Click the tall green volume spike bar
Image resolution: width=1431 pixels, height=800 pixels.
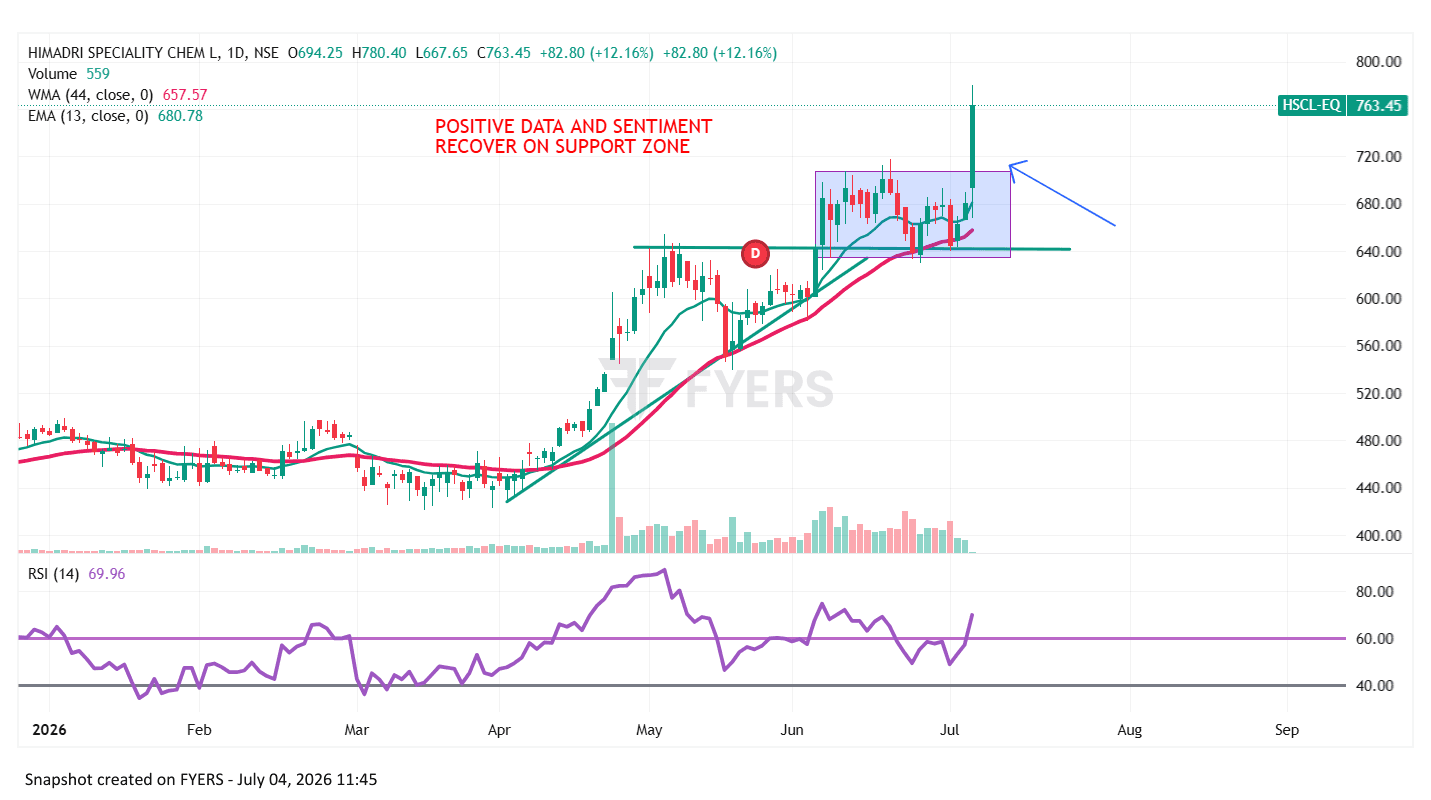pos(612,487)
